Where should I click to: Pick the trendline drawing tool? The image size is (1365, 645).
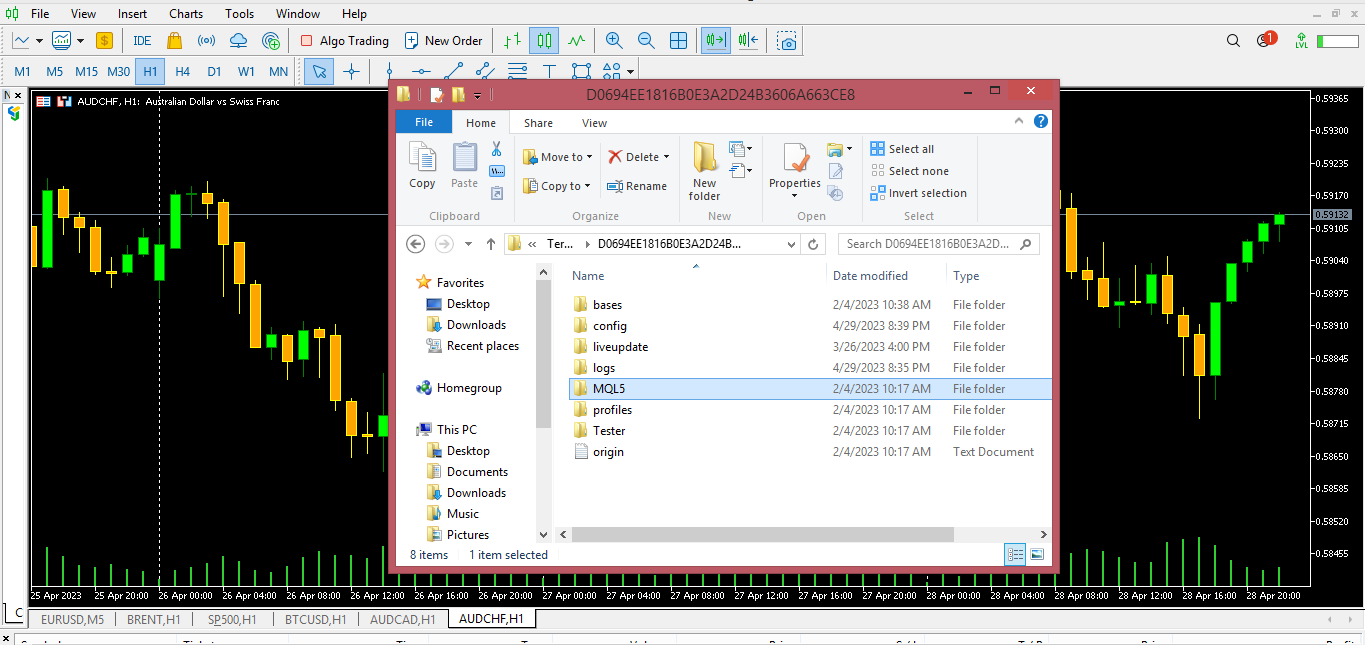tap(453, 72)
